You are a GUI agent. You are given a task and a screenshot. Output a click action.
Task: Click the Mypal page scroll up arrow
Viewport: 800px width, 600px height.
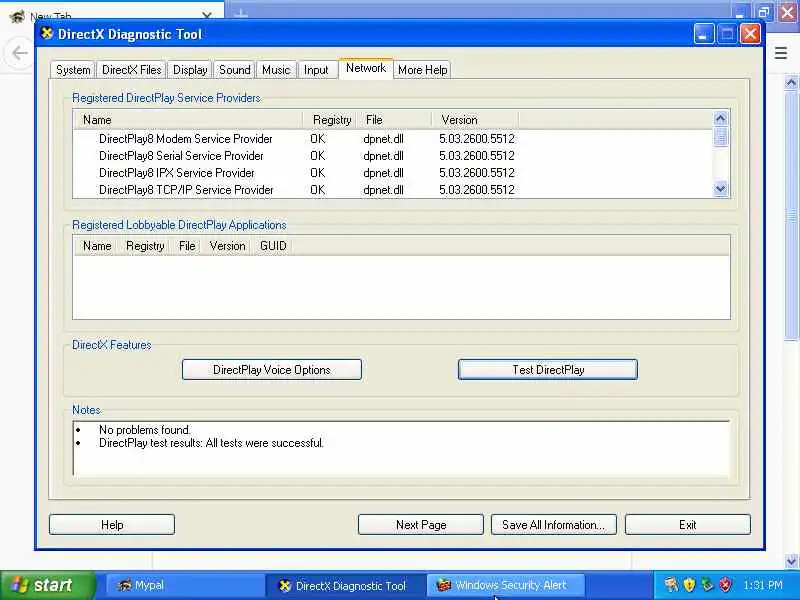[x=791, y=82]
